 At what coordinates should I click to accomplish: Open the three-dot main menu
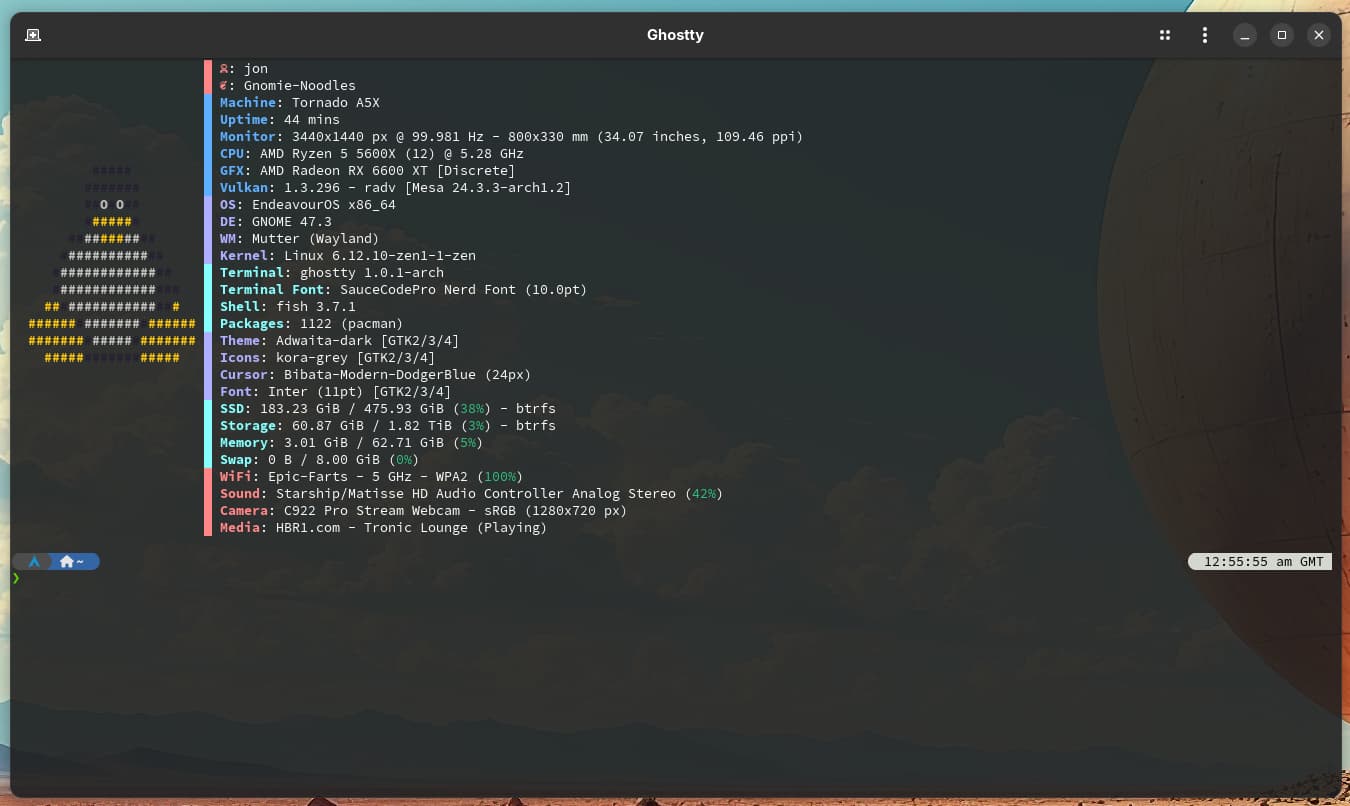[1204, 35]
